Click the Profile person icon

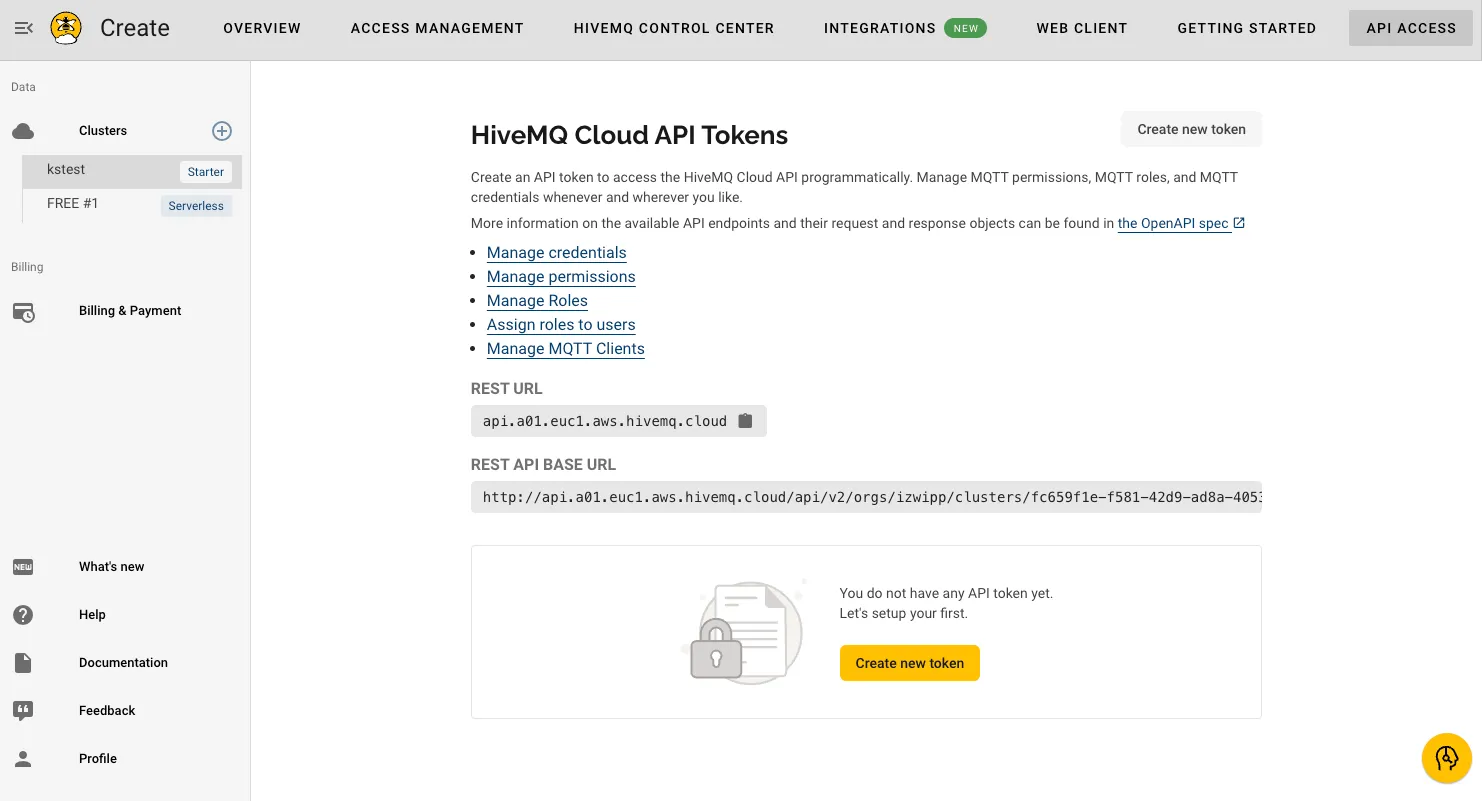(x=23, y=759)
